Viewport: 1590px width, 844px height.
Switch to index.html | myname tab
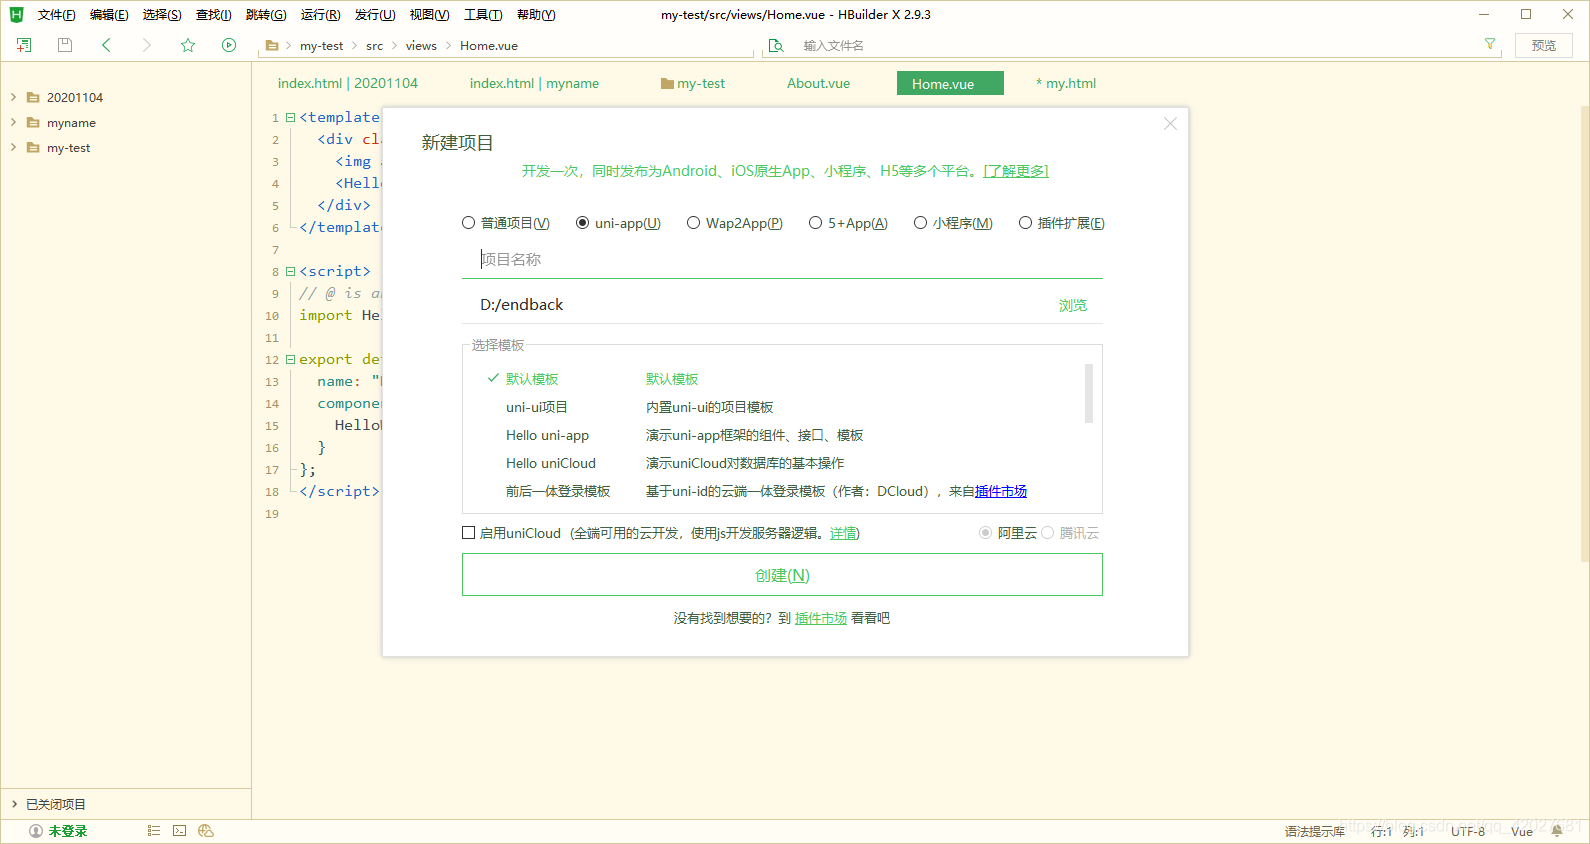tap(534, 83)
